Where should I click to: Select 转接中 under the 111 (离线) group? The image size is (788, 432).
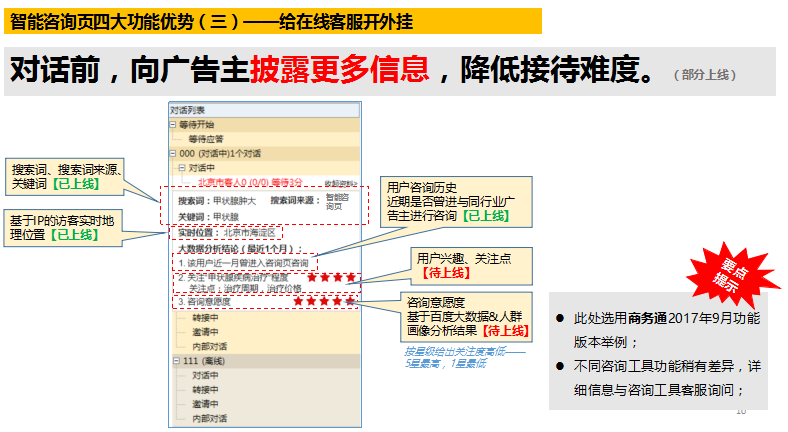pos(206,390)
